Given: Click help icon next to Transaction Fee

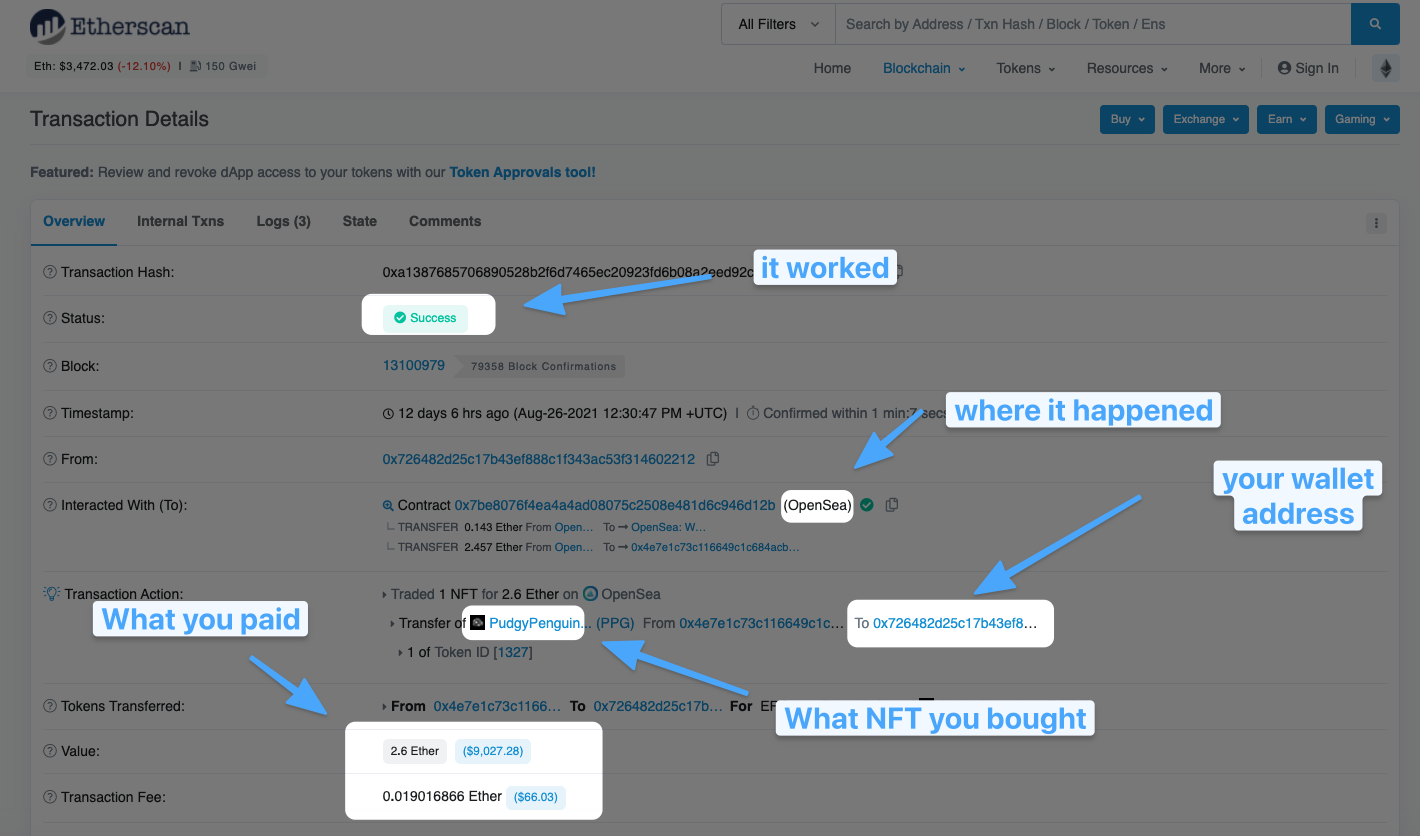Looking at the screenshot, I should [x=50, y=797].
